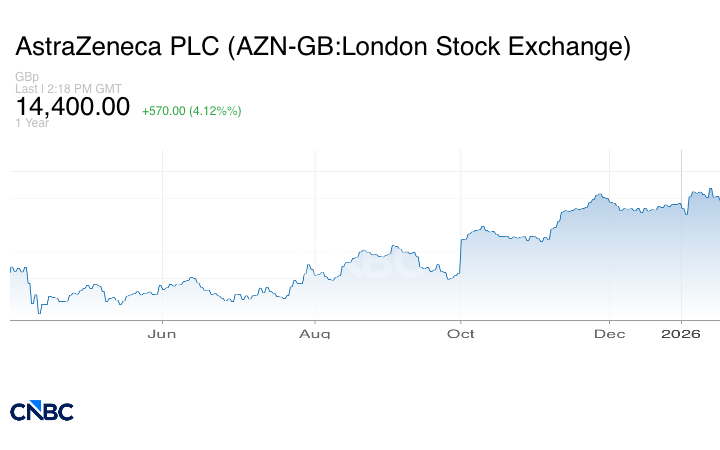This screenshot has height=450, width=720.
Task: Click the Aug axis label
Action: (x=315, y=333)
